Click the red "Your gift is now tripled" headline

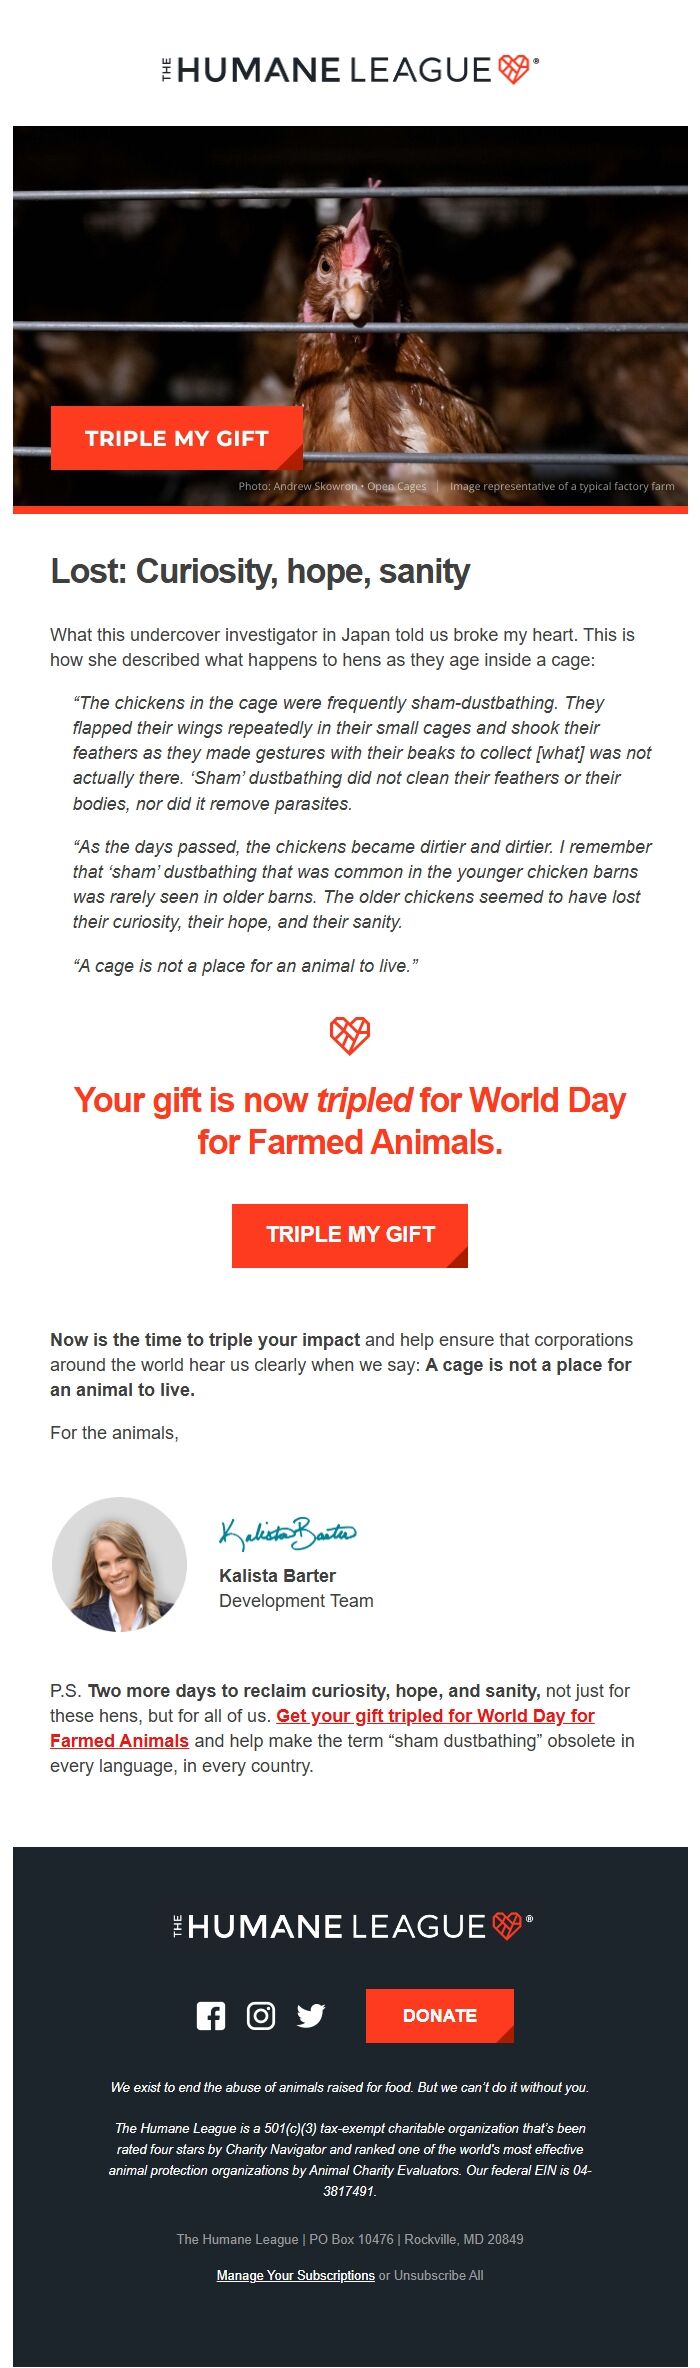350,1121
